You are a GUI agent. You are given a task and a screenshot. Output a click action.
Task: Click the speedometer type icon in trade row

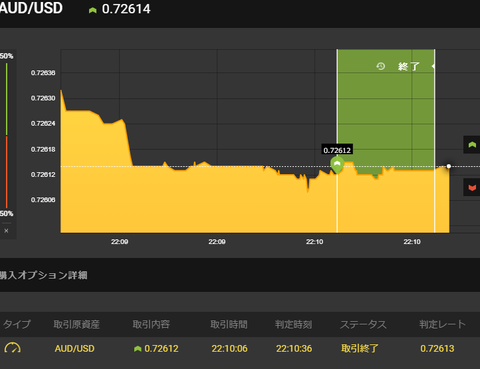pyautogui.click(x=13, y=348)
